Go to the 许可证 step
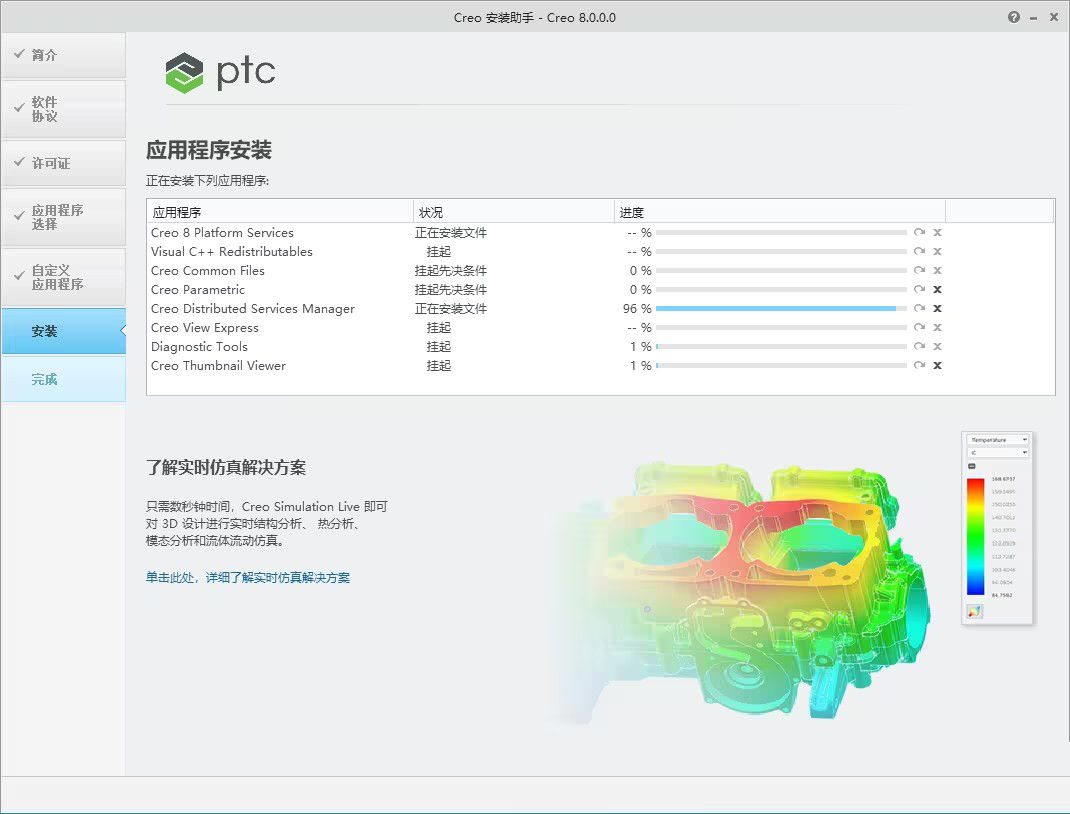 [x=63, y=163]
